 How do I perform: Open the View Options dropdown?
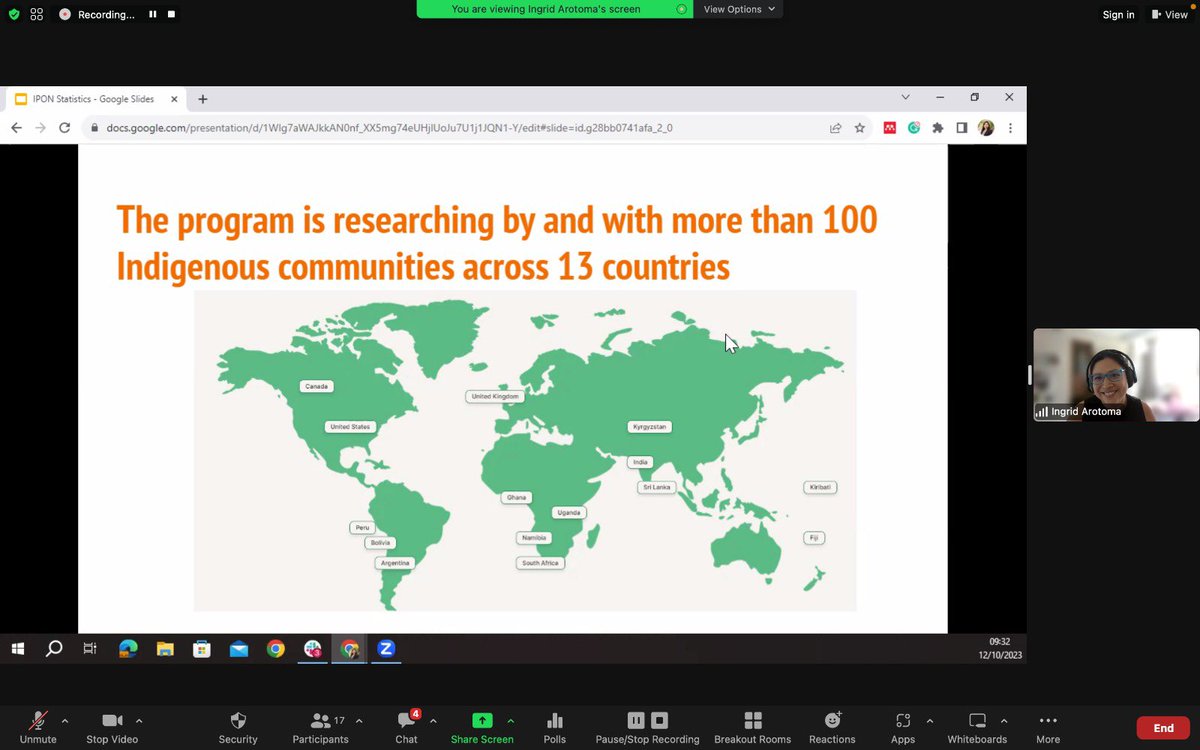pyautogui.click(x=739, y=9)
